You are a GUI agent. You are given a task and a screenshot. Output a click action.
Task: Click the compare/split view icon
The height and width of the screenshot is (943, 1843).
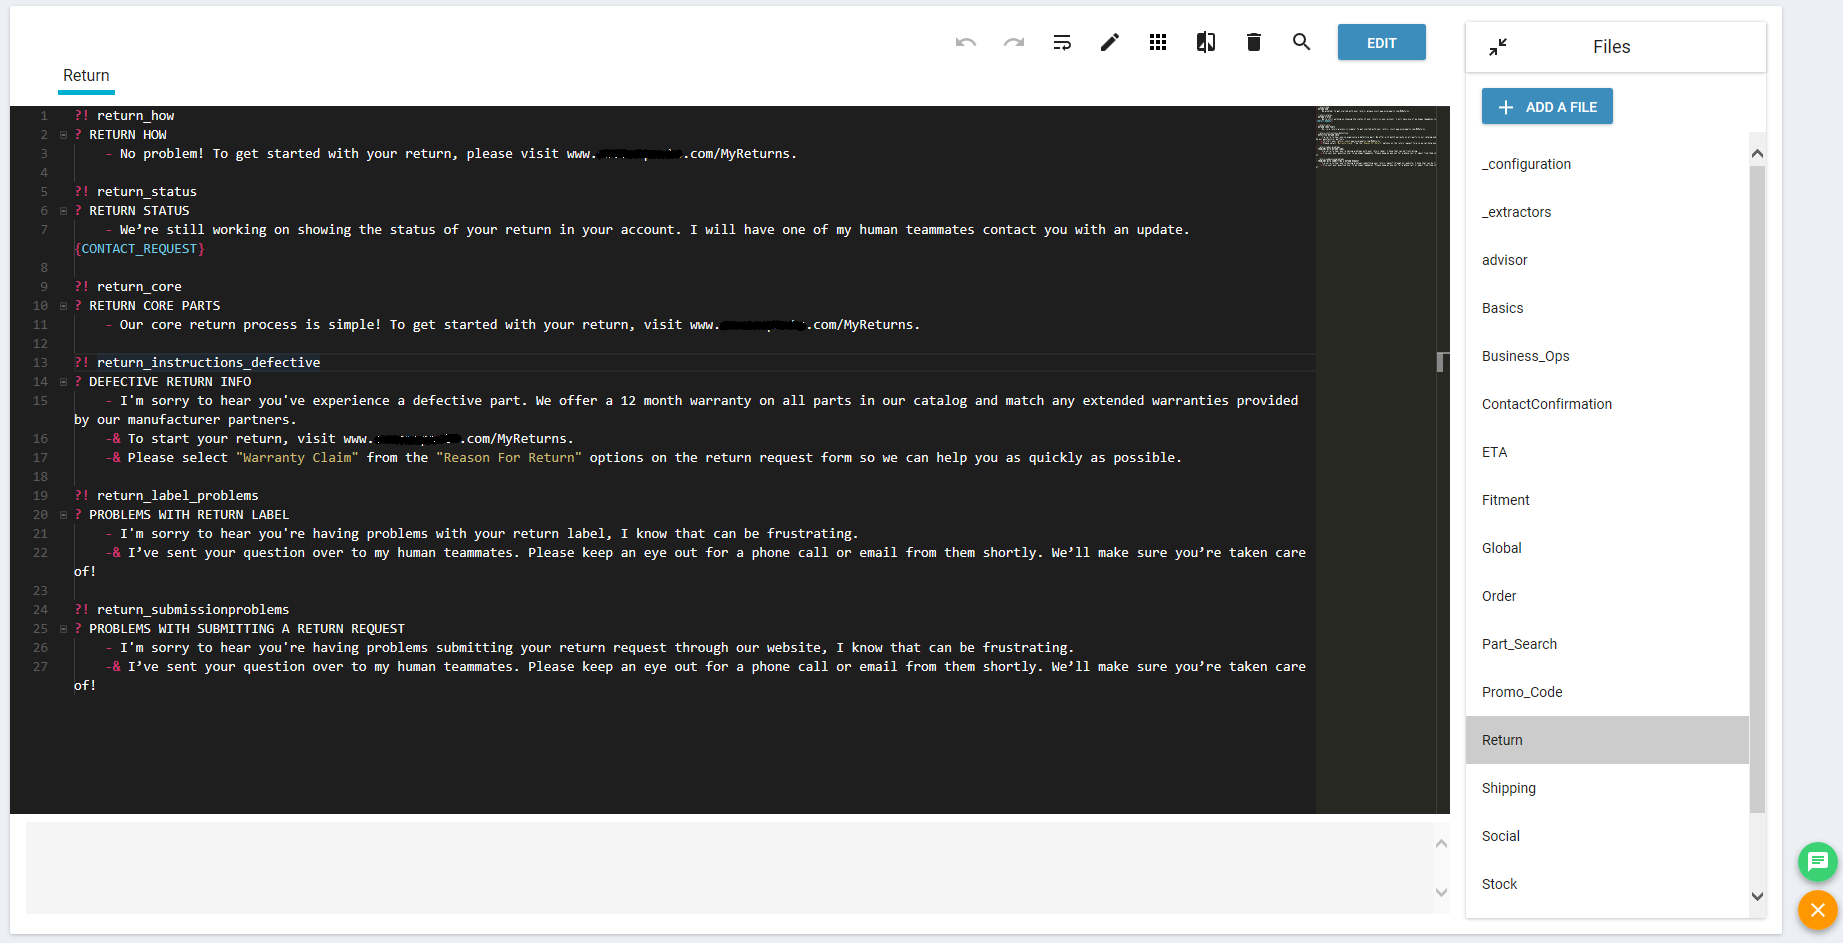1206,42
